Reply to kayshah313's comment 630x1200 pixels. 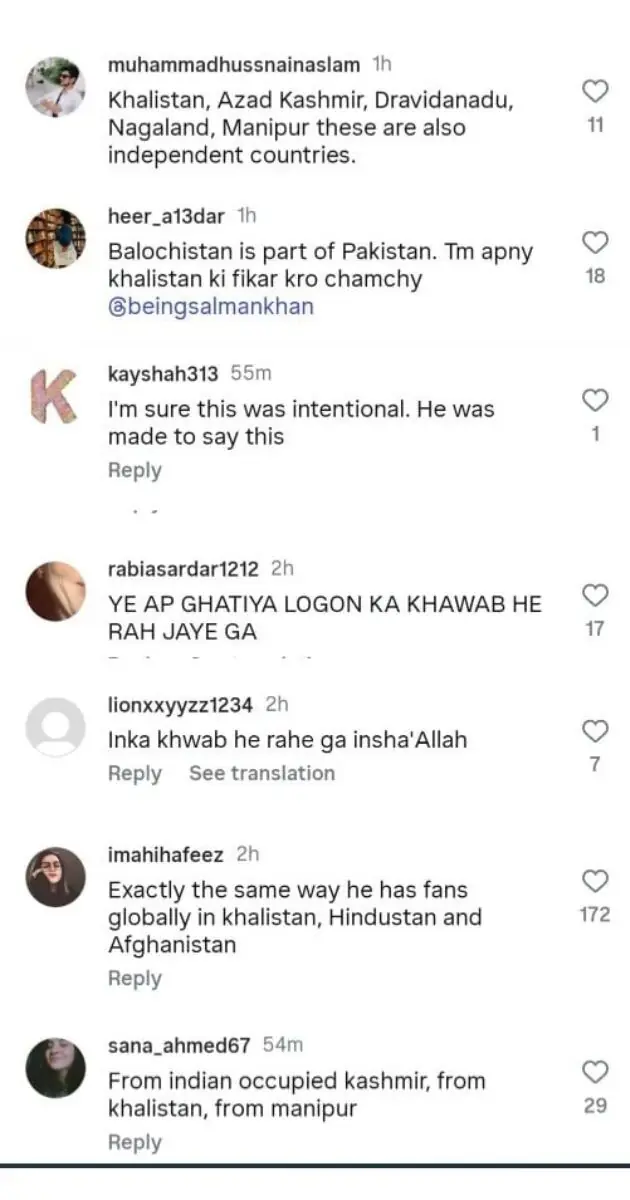pos(135,470)
